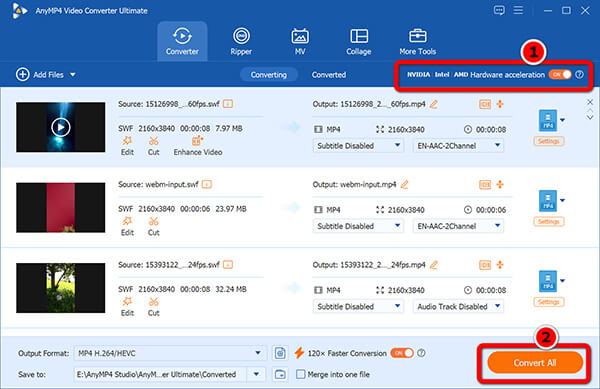
Task: Click Add Files button
Action: (40, 75)
